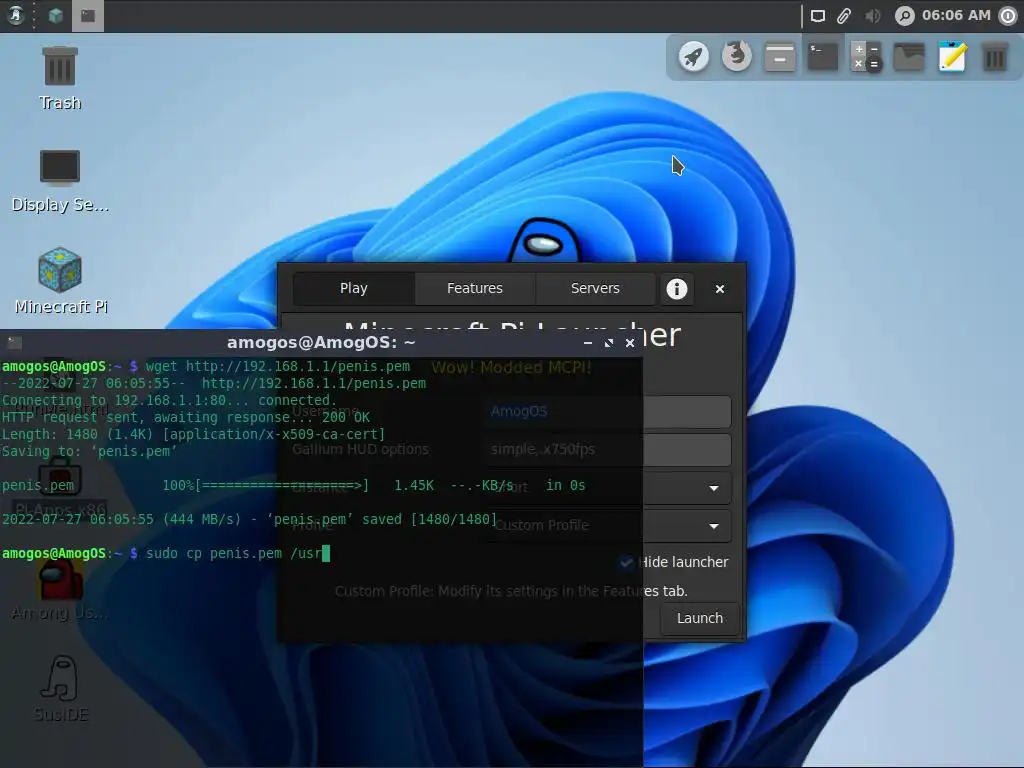Toggle the Hide launcher checkbox
Viewport: 1024px width, 768px height.
(x=627, y=562)
